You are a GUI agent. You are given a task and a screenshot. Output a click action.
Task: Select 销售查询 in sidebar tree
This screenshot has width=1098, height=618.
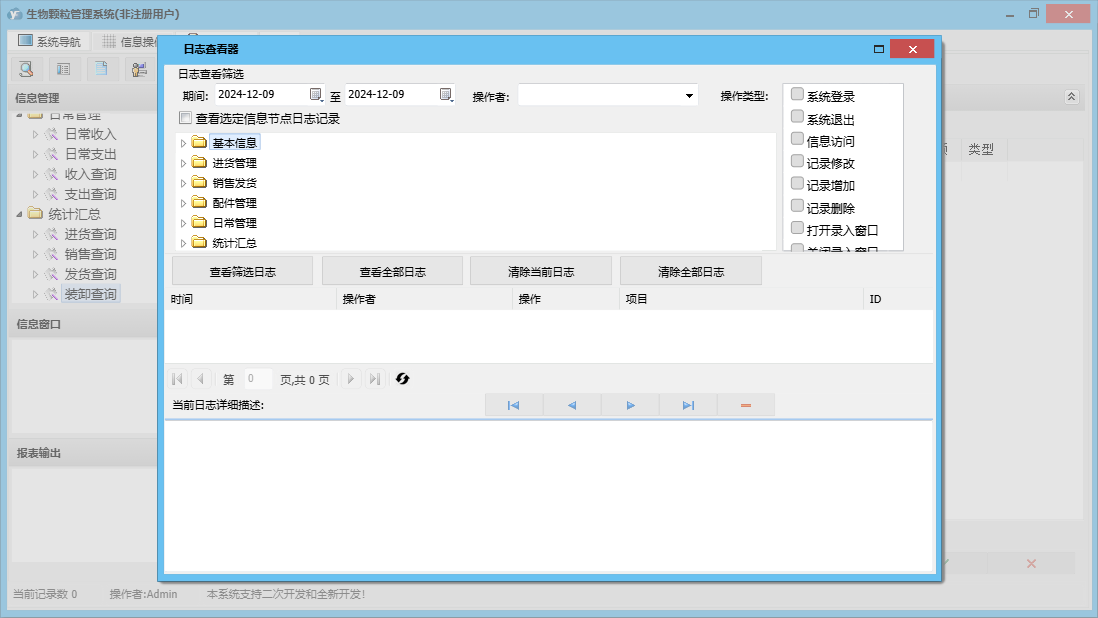coord(90,254)
